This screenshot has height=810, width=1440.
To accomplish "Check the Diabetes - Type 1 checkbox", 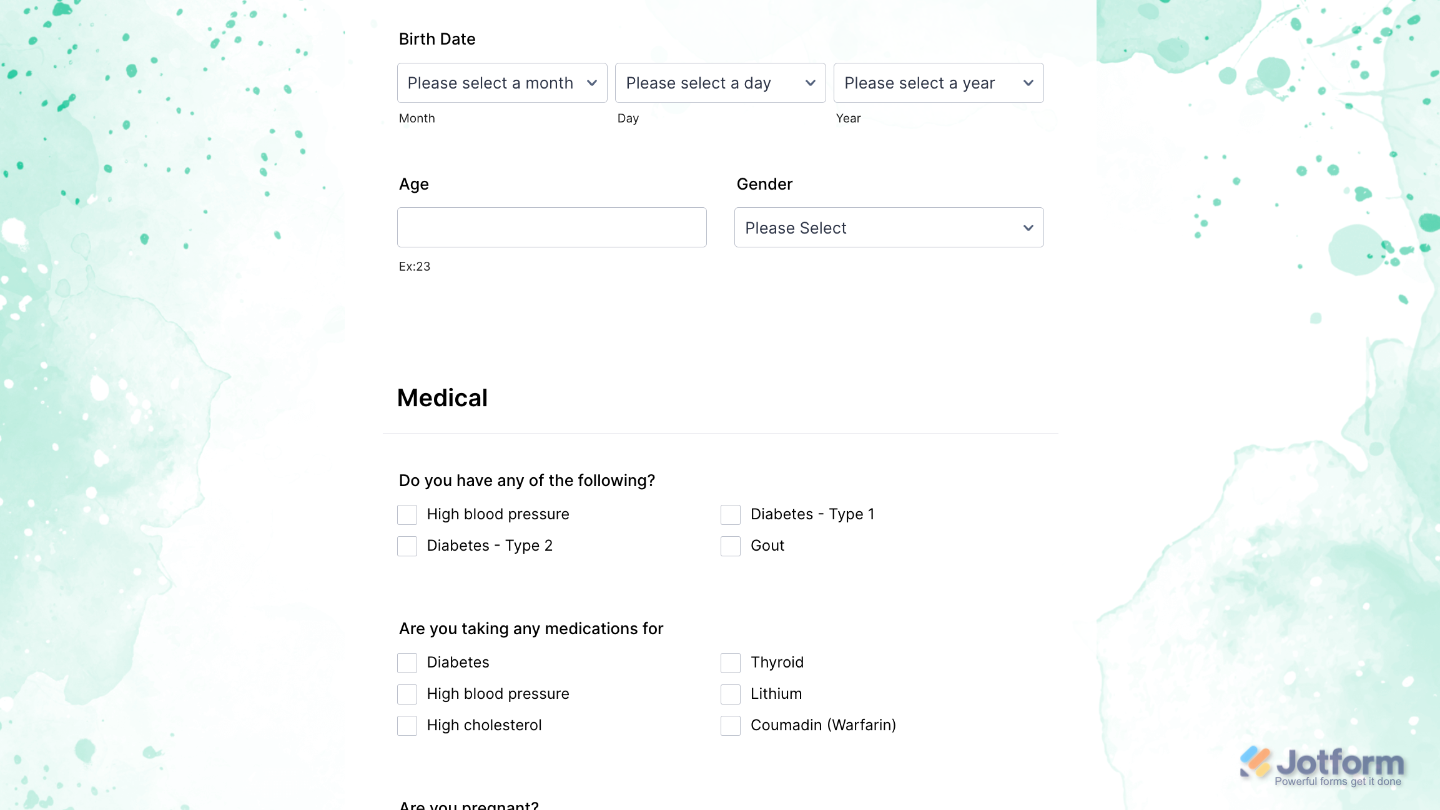I will pos(730,514).
